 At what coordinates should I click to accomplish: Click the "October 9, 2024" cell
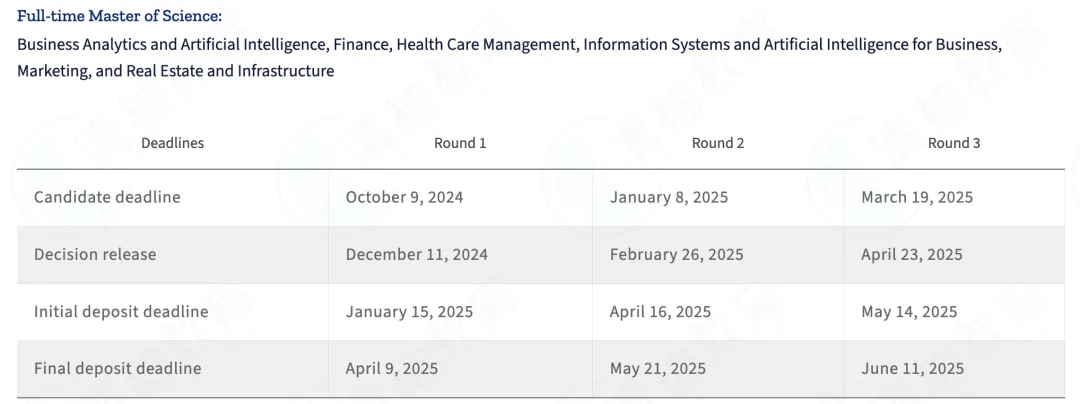[x=404, y=197]
